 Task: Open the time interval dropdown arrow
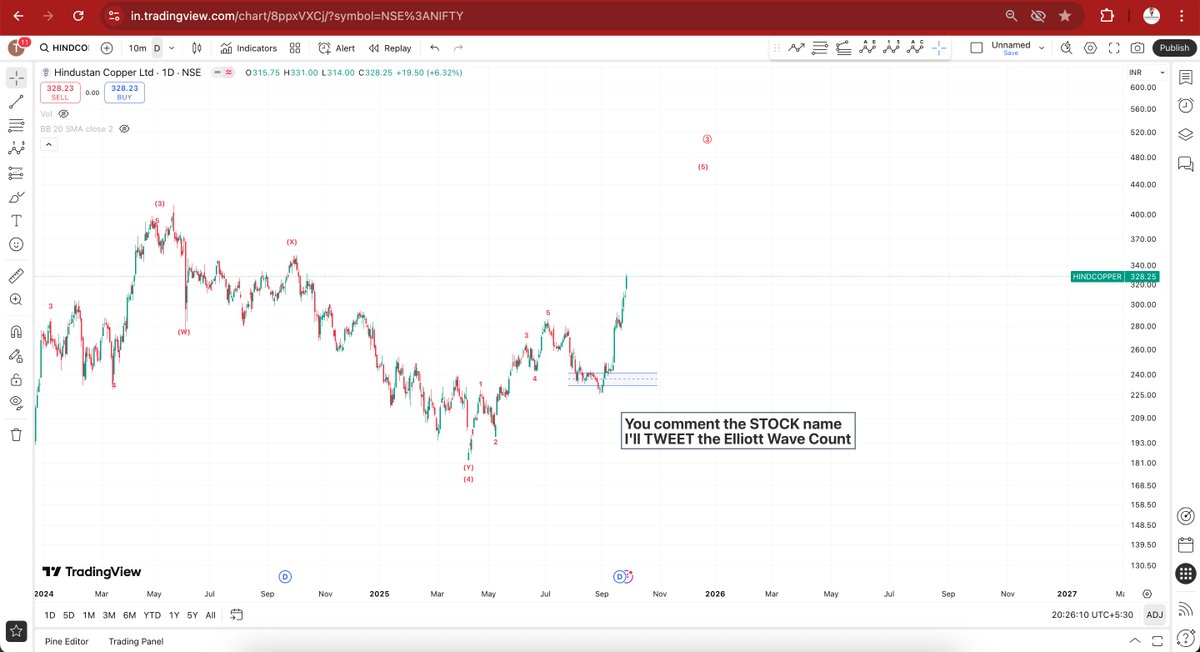[x=172, y=48]
